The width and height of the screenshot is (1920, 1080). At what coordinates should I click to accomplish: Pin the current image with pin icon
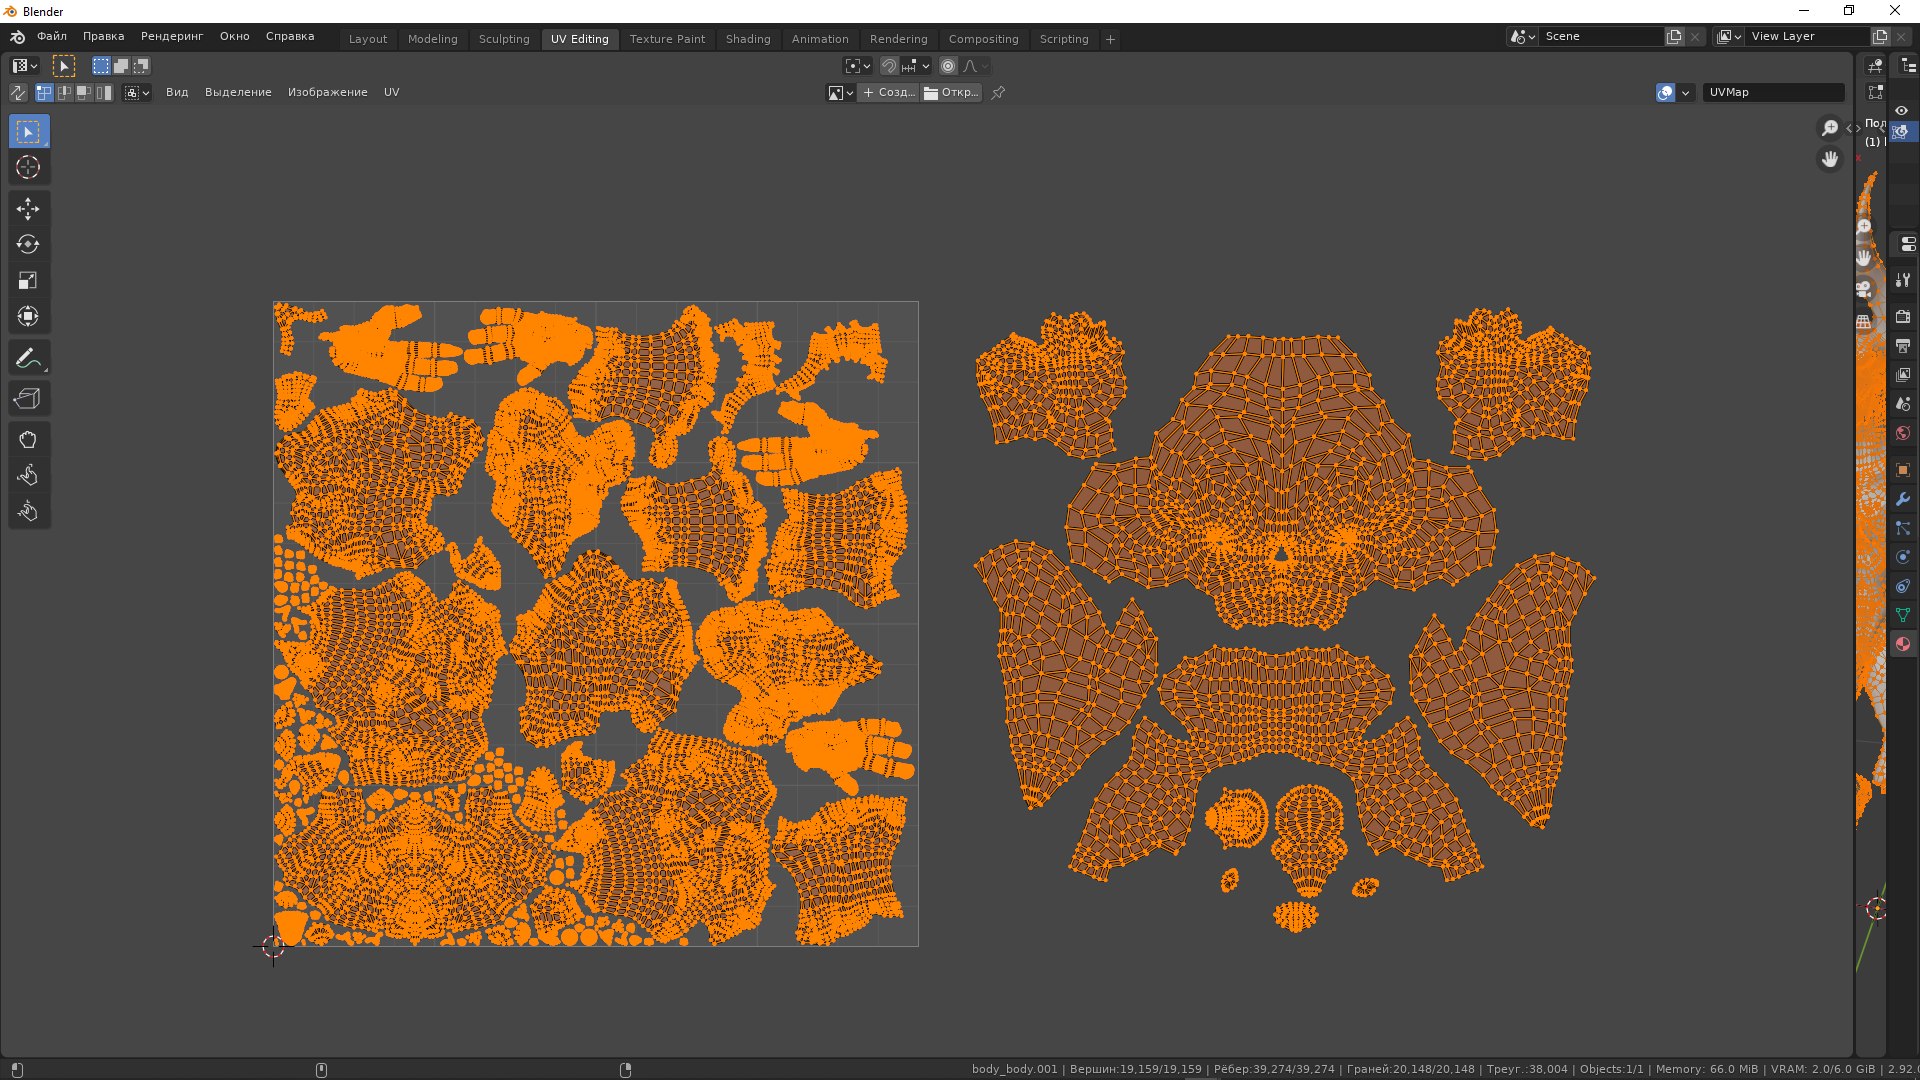998,92
